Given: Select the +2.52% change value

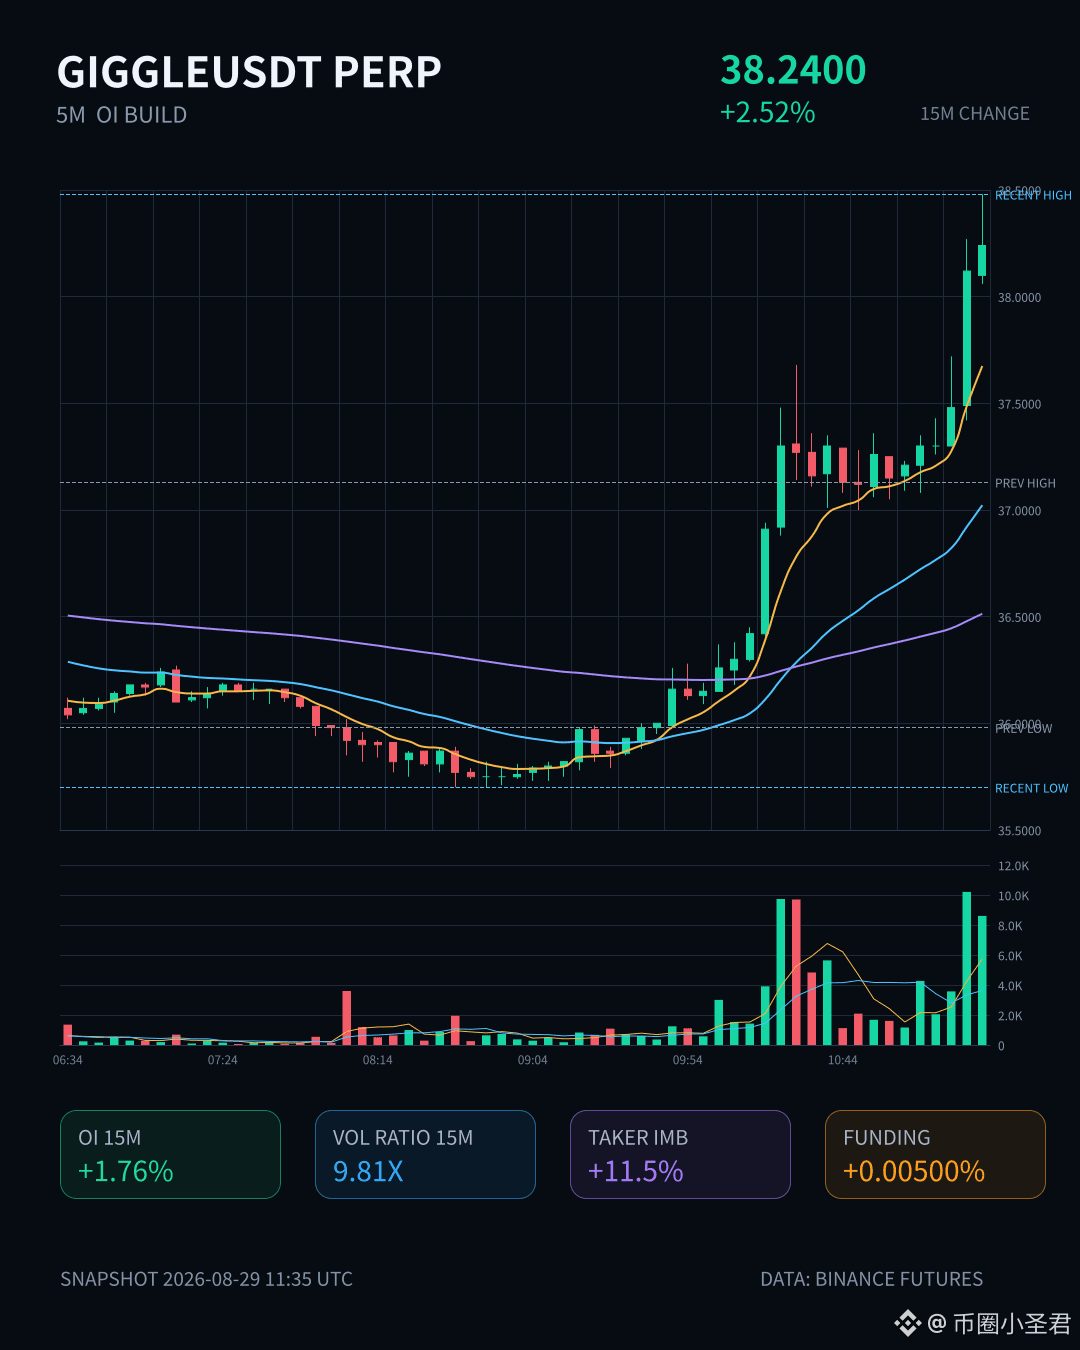Looking at the screenshot, I should click(x=768, y=112).
